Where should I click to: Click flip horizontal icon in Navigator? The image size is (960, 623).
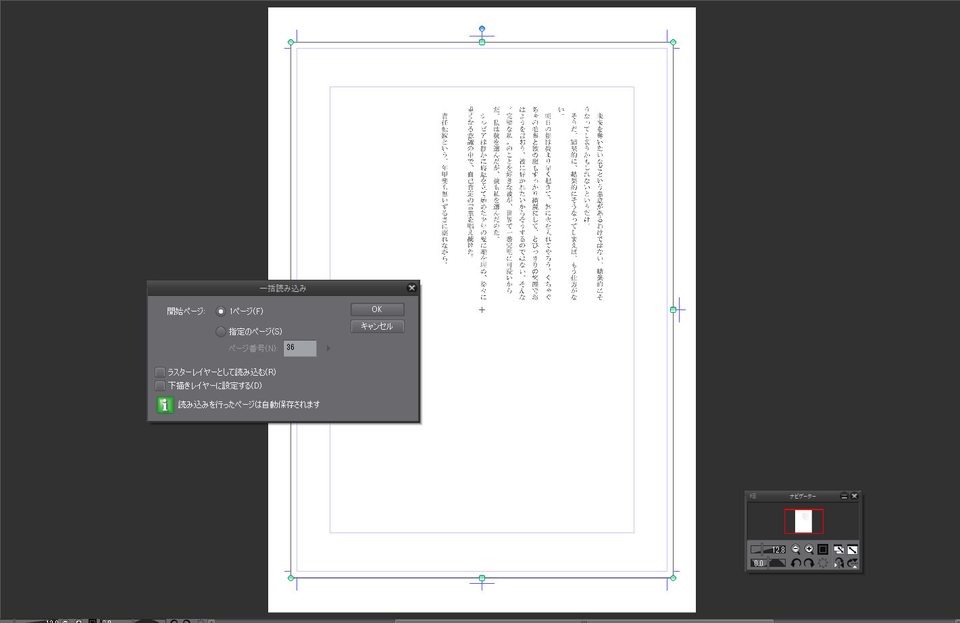tap(840, 564)
